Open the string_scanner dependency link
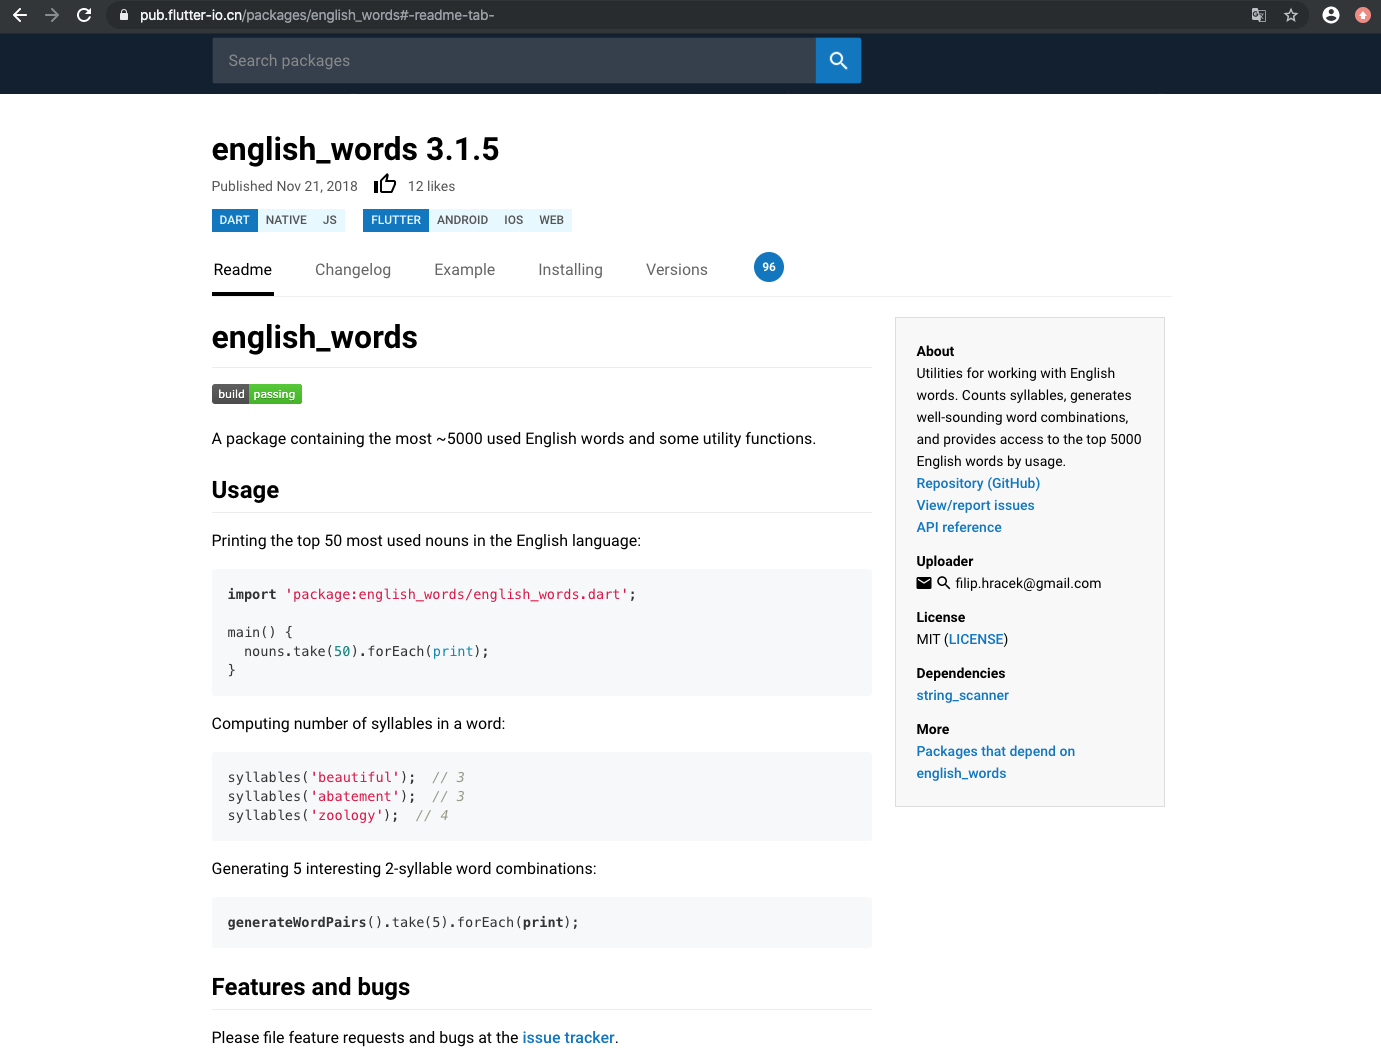Screen dimensions: 1381x1049 point(962,695)
